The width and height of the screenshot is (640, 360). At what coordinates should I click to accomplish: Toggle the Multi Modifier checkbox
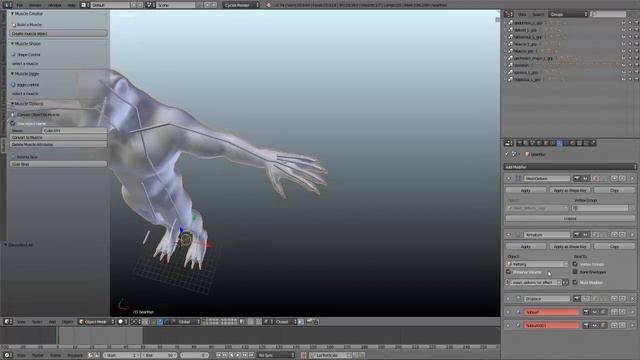[x=575, y=282]
